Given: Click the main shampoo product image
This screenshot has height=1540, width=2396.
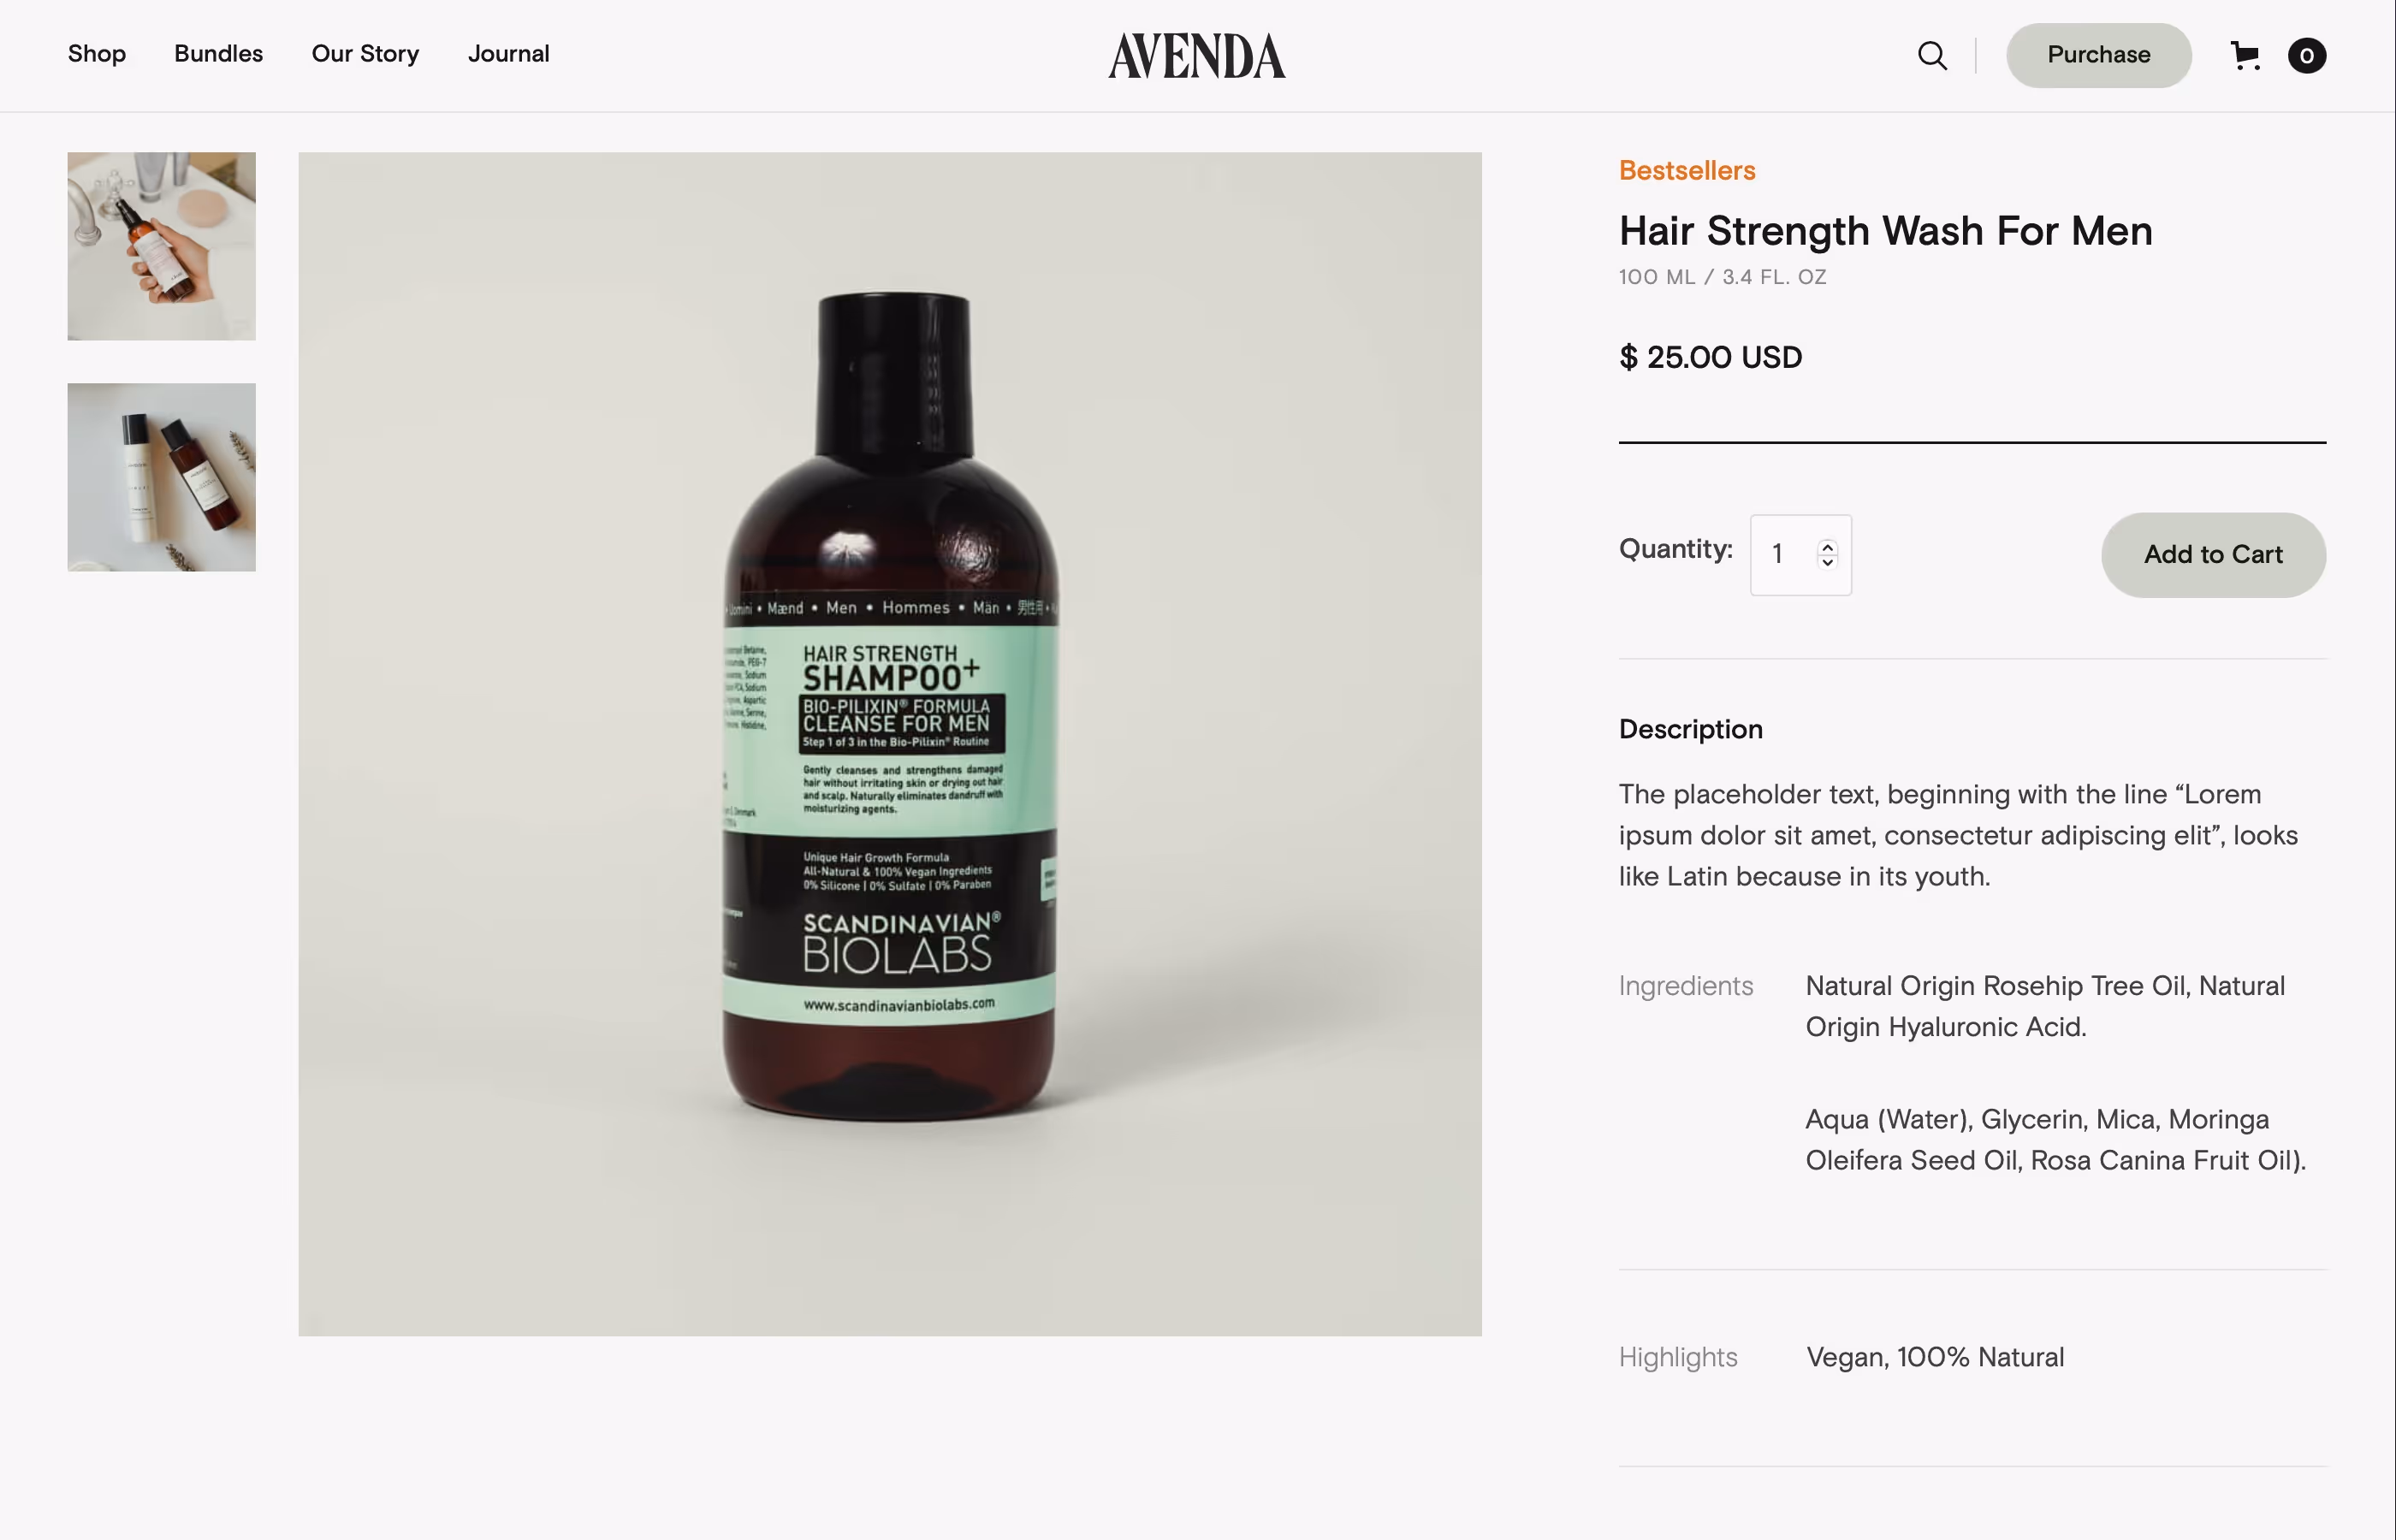Looking at the screenshot, I should 890,744.
